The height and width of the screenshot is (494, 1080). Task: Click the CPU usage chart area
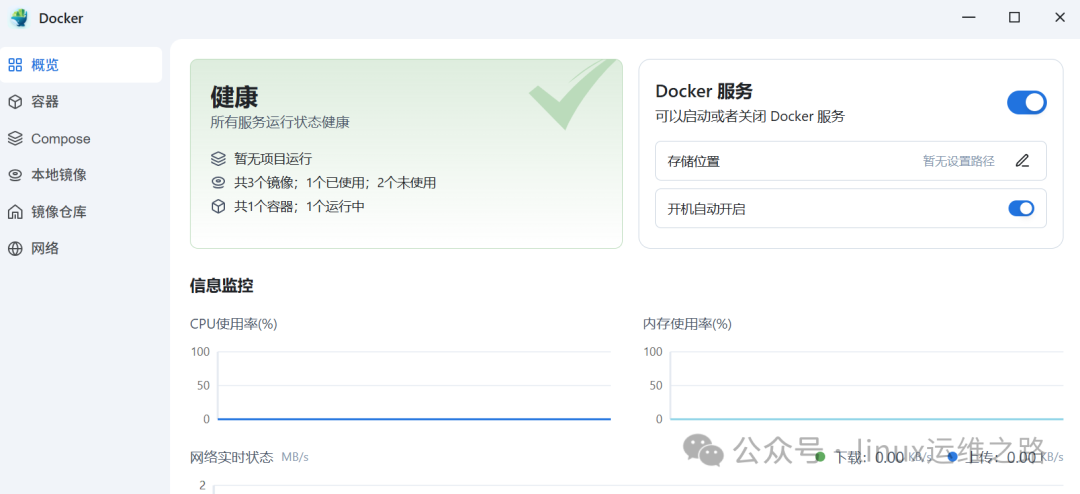[x=413, y=385]
